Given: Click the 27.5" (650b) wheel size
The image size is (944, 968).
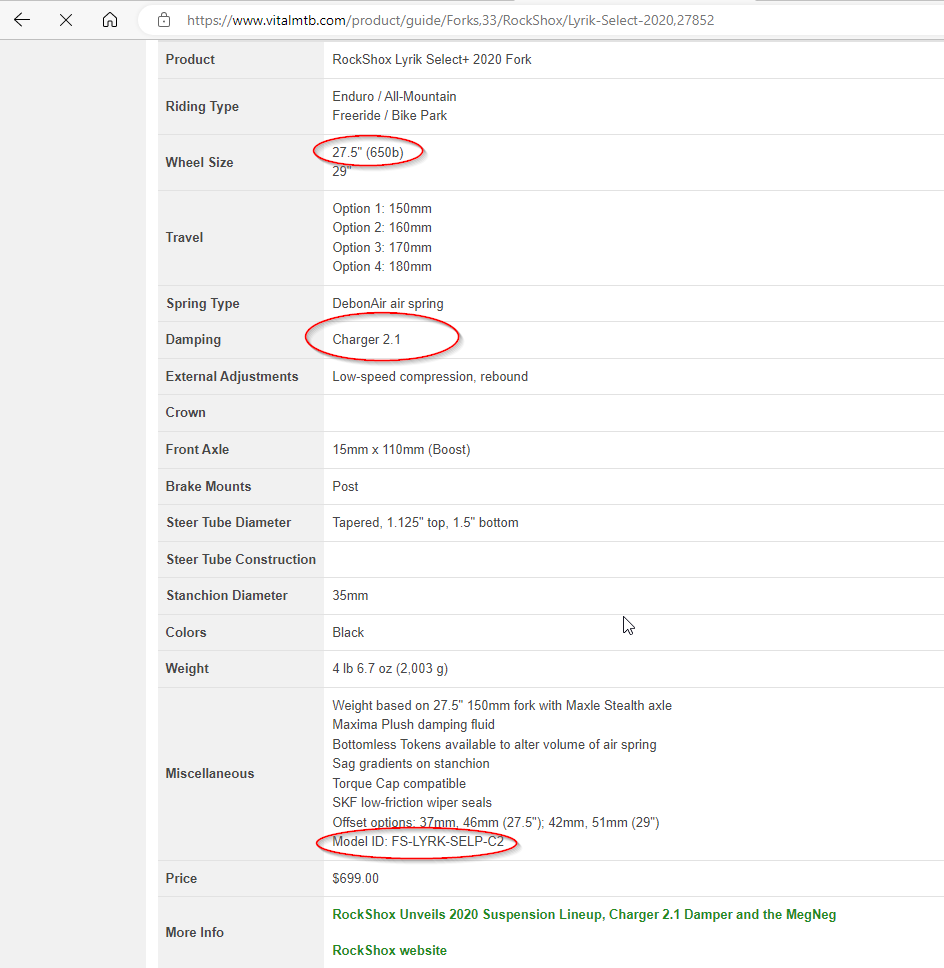Looking at the screenshot, I should (368, 152).
